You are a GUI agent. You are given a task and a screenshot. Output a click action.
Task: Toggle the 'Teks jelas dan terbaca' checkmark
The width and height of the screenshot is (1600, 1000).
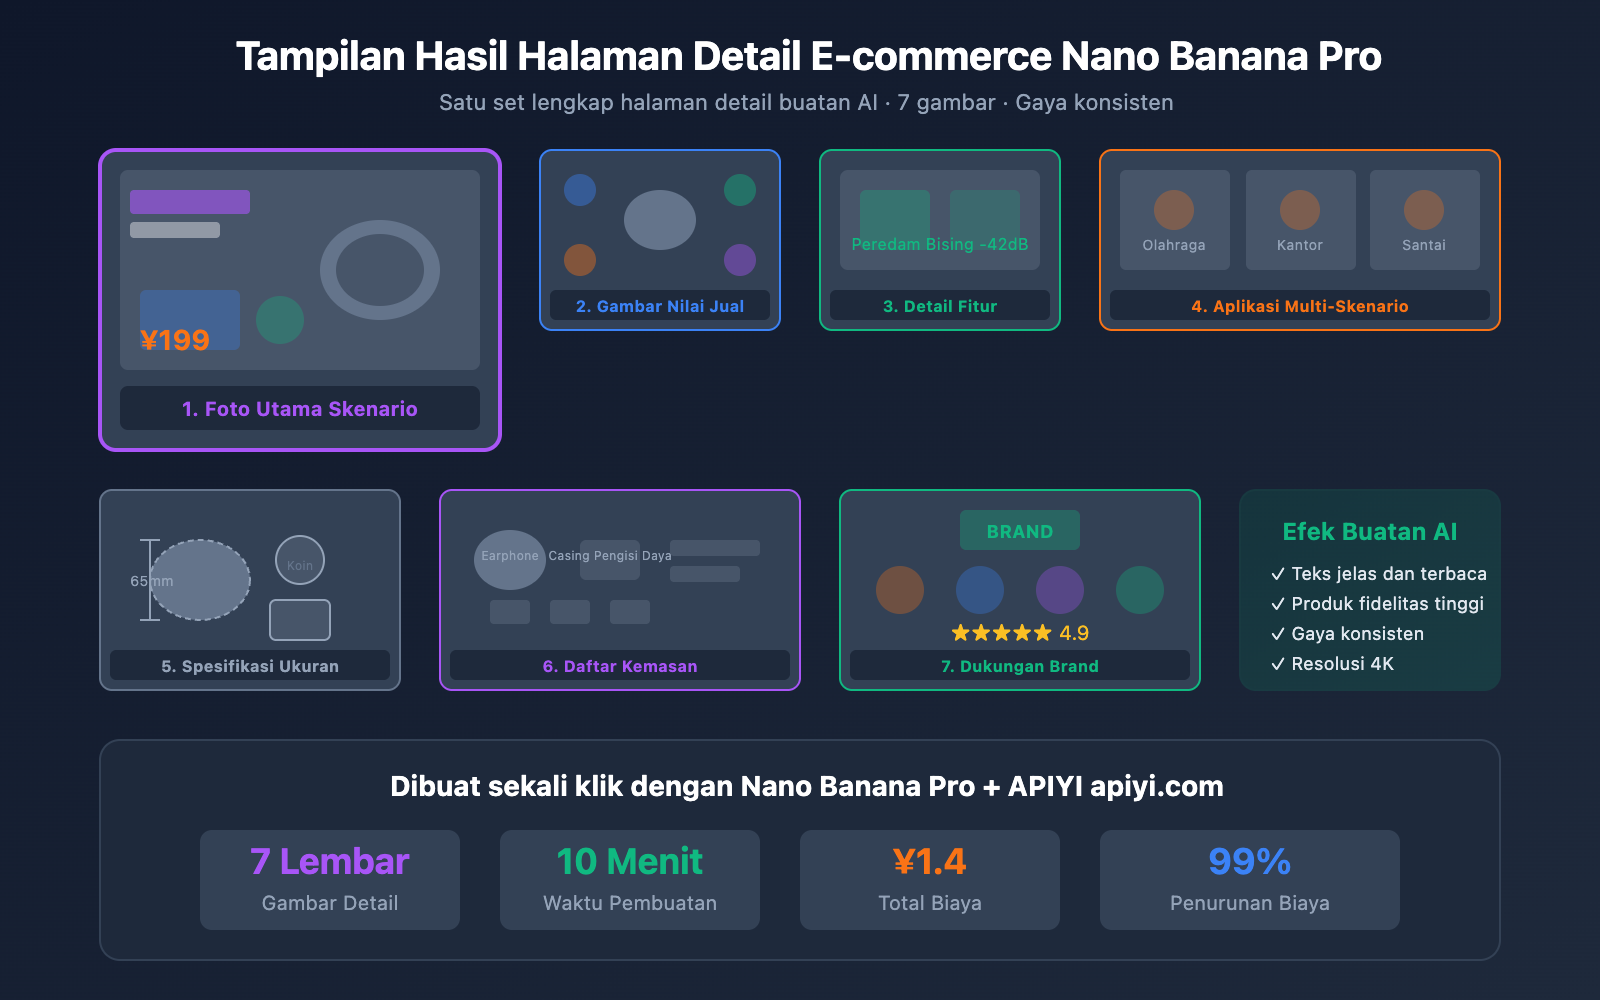[x=1277, y=574]
